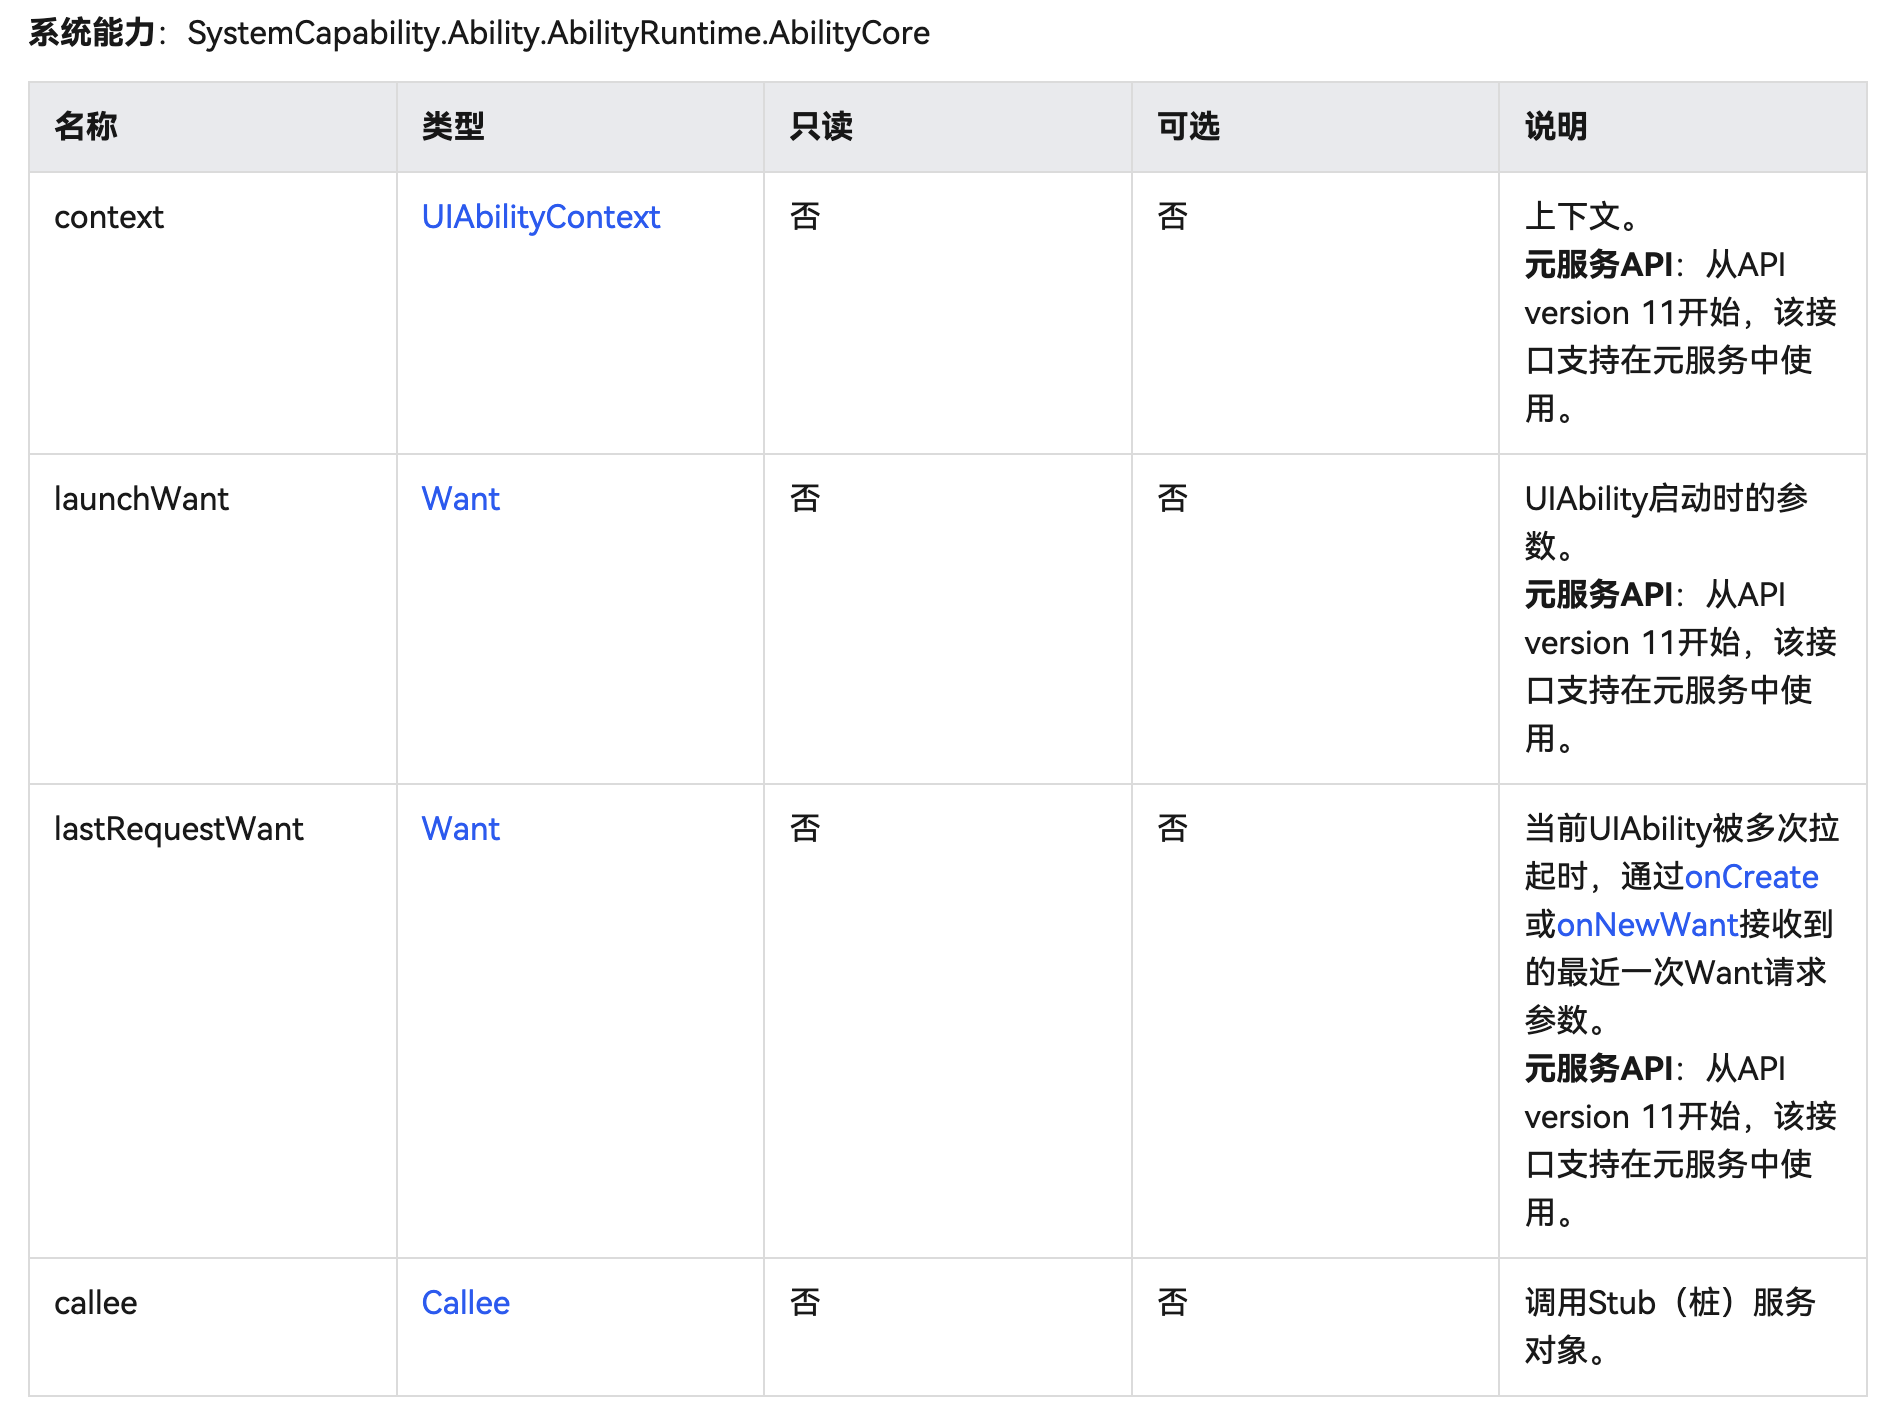
Task: Follow the onCreate link in description
Action: click(1751, 877)
